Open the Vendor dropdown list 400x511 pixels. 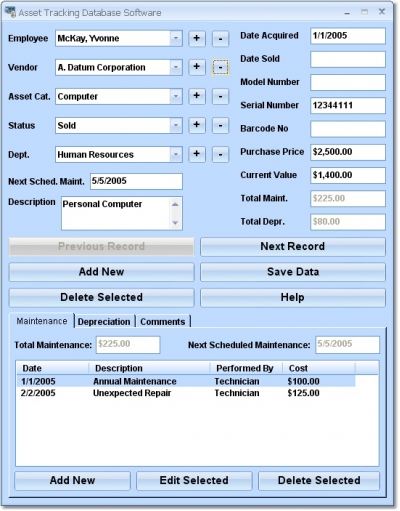click(x=176, y=67)
